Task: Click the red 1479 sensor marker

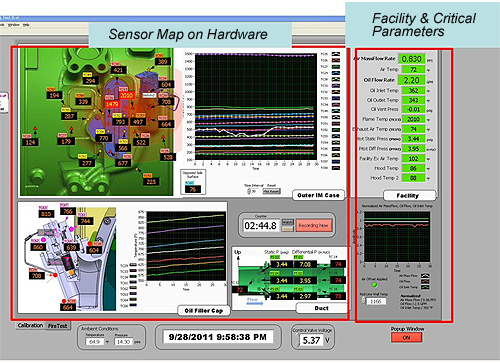Action: pyautogui.click(x=112, y=104)
